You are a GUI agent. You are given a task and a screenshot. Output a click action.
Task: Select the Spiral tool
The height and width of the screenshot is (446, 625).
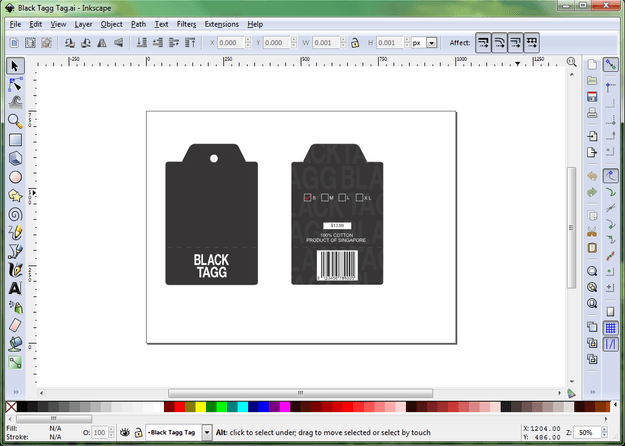pyautogui.click(x=15, y=214)
